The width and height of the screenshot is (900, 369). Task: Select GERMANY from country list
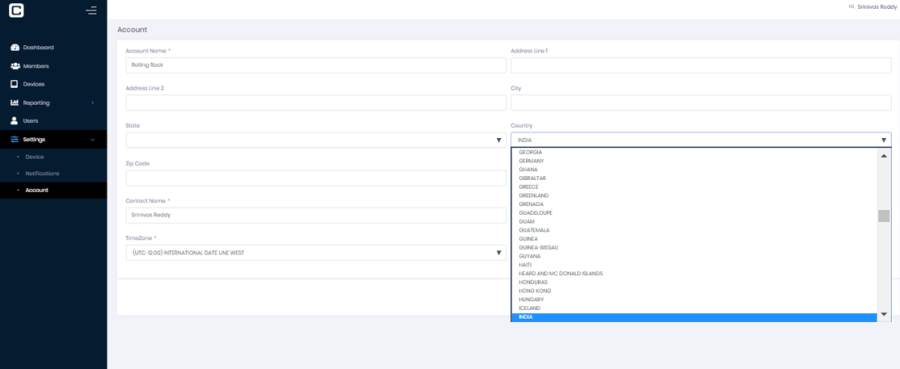(x=693, y=161)
